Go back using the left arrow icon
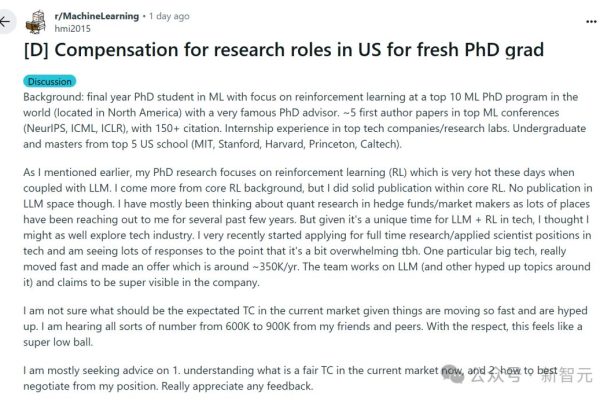Image resolution: width=600 pixels, height=400 pixels. point(5,21)
